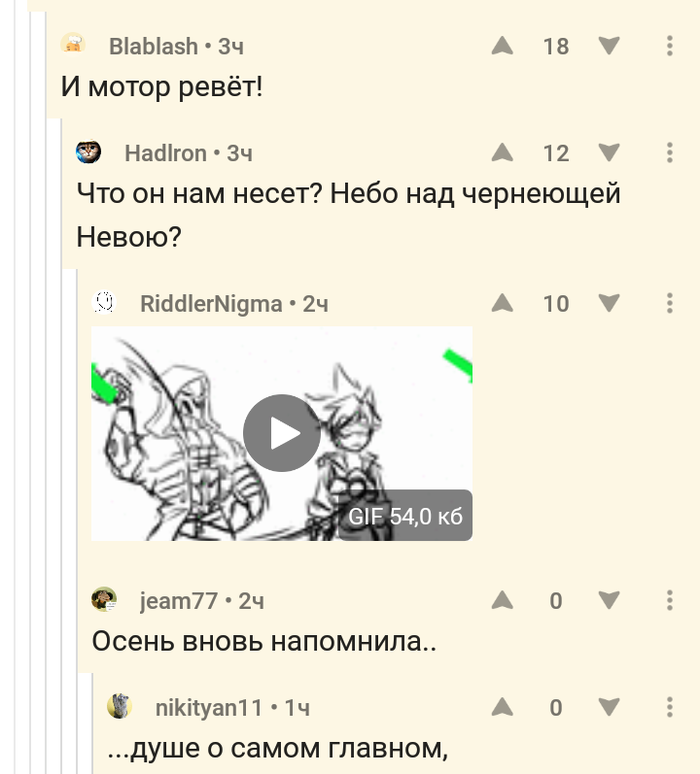Open more options menu for HadIron's comment

(669, 153)
